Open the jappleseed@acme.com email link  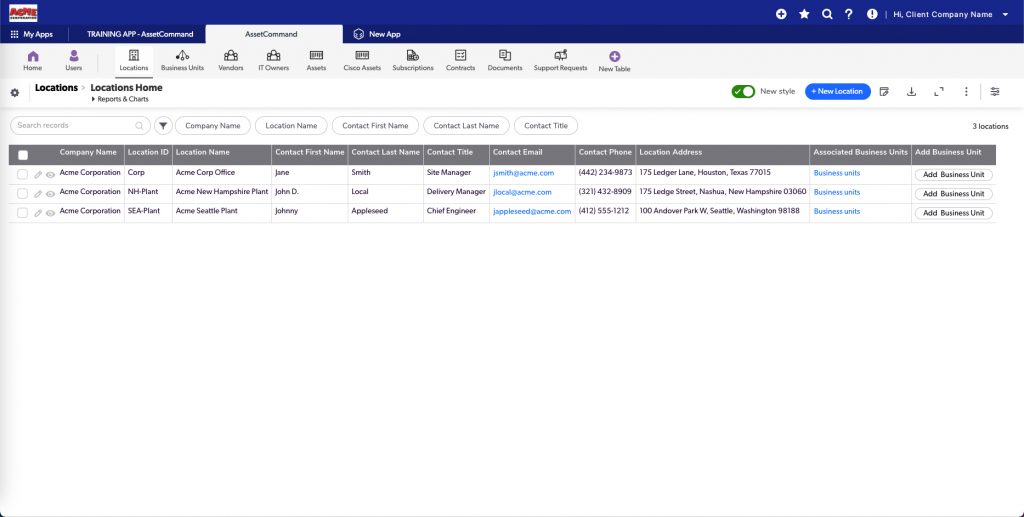pyautogui.click(x=532, y=212)
